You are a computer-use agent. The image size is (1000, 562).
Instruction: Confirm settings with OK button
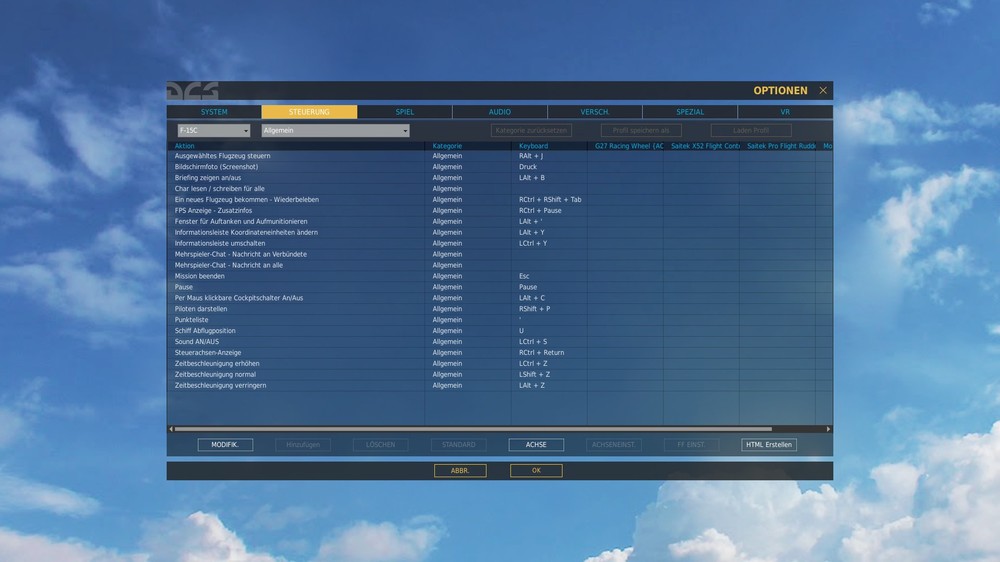[x=536, y=471]
